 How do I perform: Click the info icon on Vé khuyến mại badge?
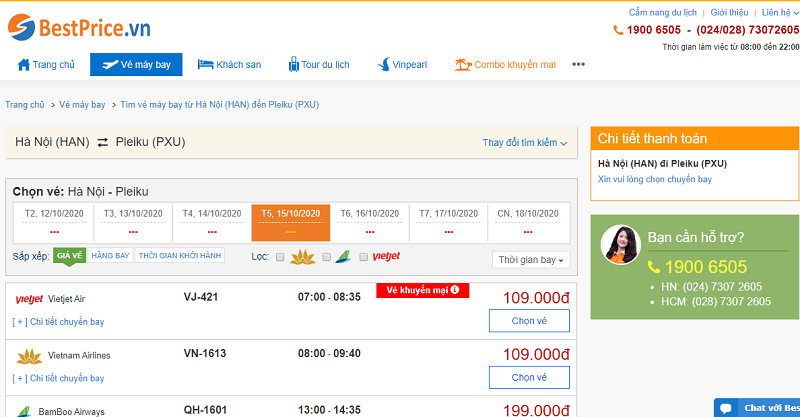(455, 289)
